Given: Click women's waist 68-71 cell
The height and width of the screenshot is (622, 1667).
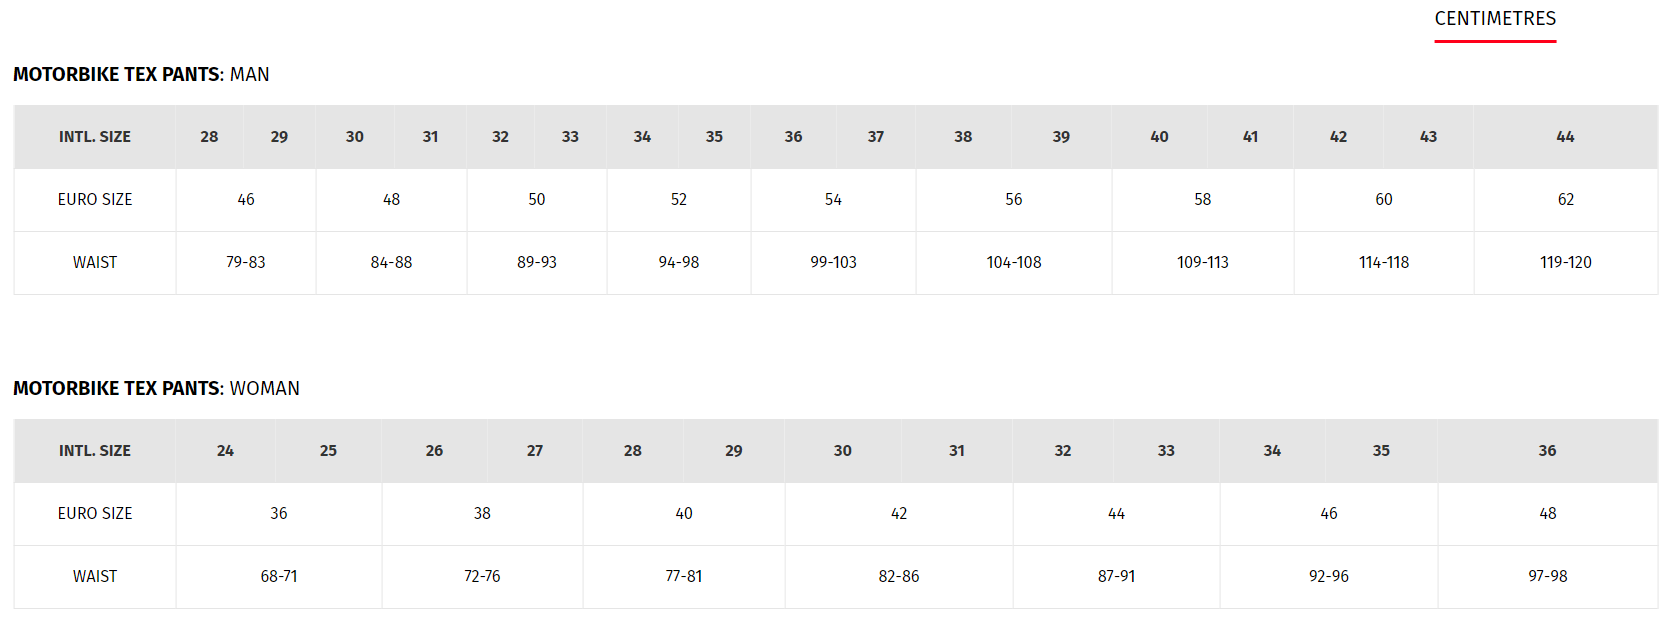Looking at the screenshot, I should click(x=279, y=577).
